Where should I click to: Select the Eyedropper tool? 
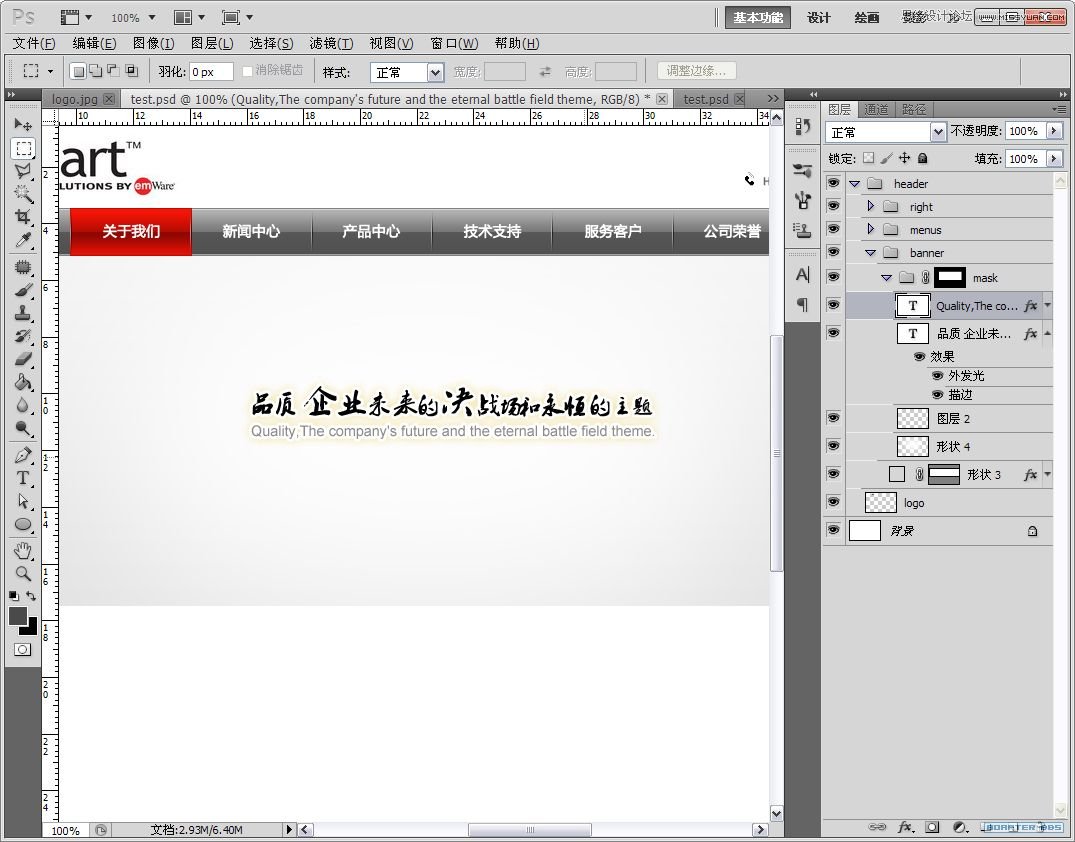coord(23,240)
